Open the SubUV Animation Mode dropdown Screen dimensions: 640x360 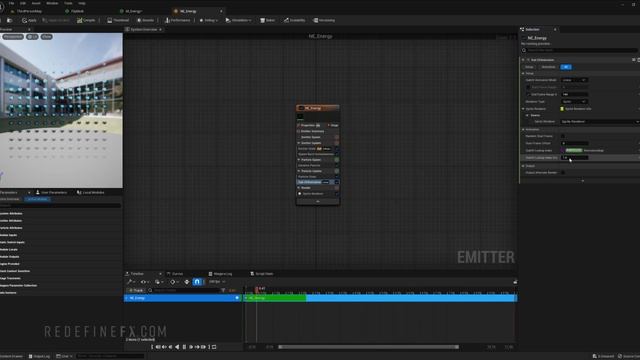pyautogui.click(x=574, y=80)
